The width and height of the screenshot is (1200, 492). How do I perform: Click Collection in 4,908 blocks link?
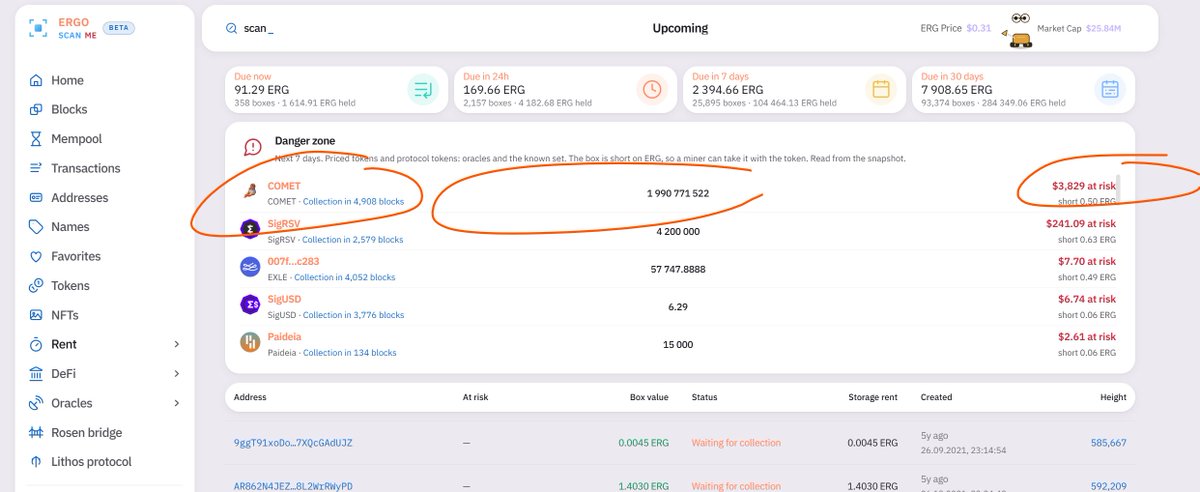pos(353,201)
